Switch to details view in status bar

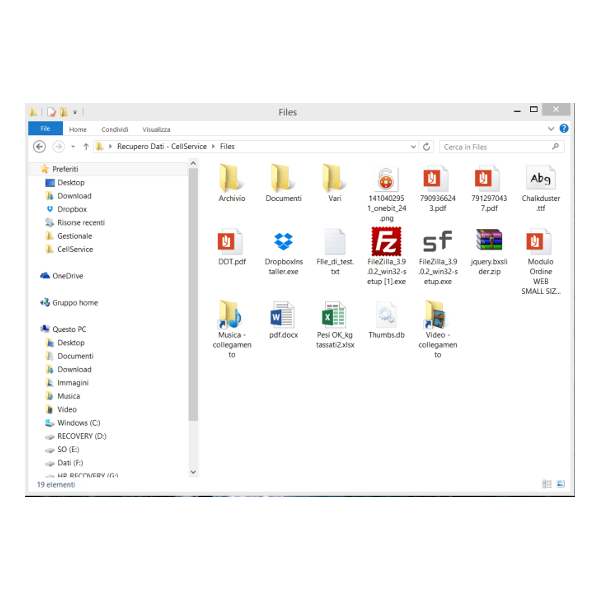[x=547, y=484]
